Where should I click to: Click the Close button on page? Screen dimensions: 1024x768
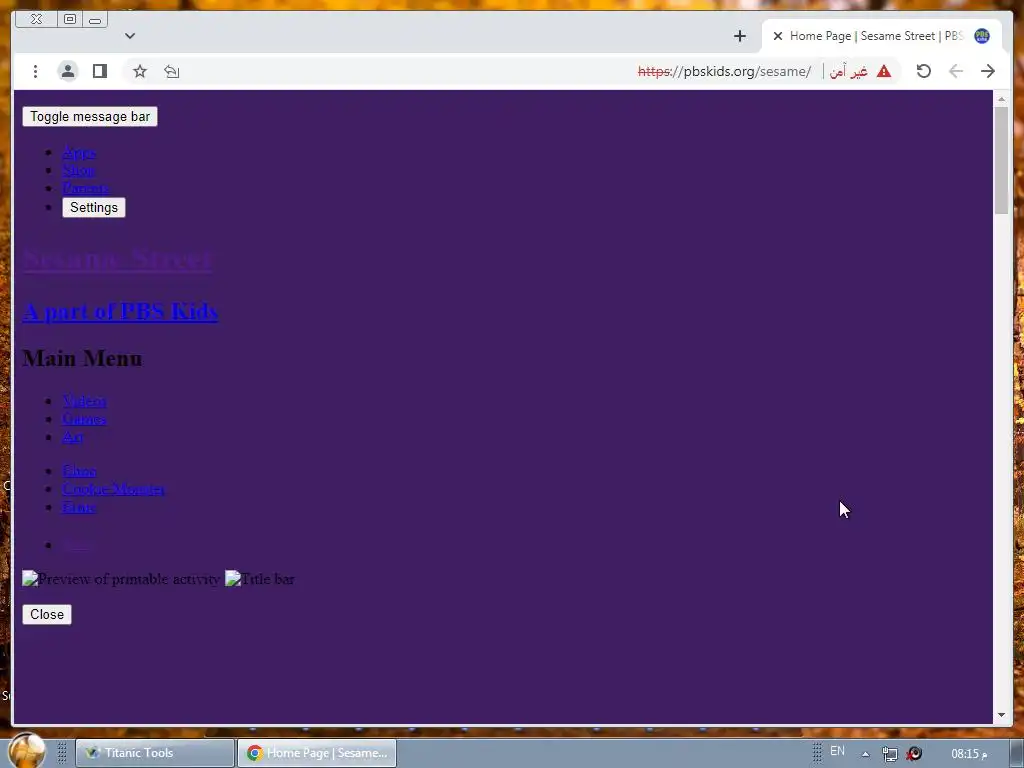pos(47,615)
